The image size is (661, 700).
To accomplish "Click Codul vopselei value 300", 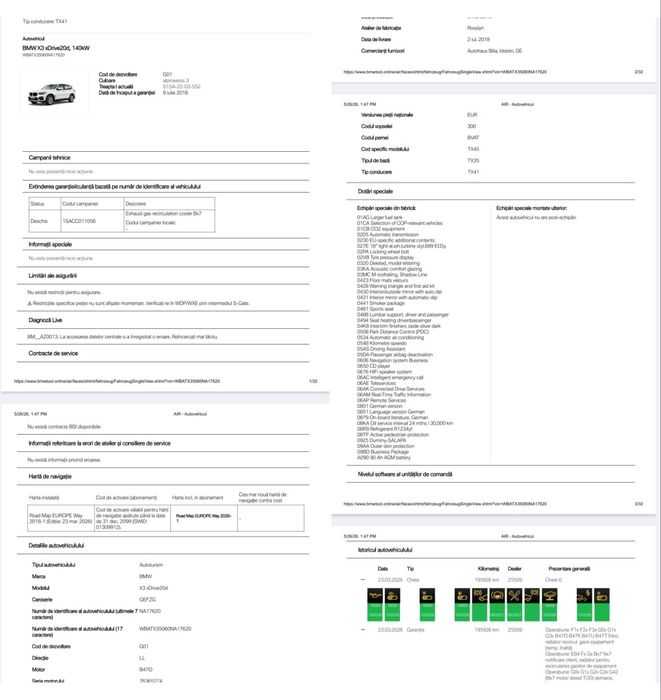I will click(x=471, y=126).
